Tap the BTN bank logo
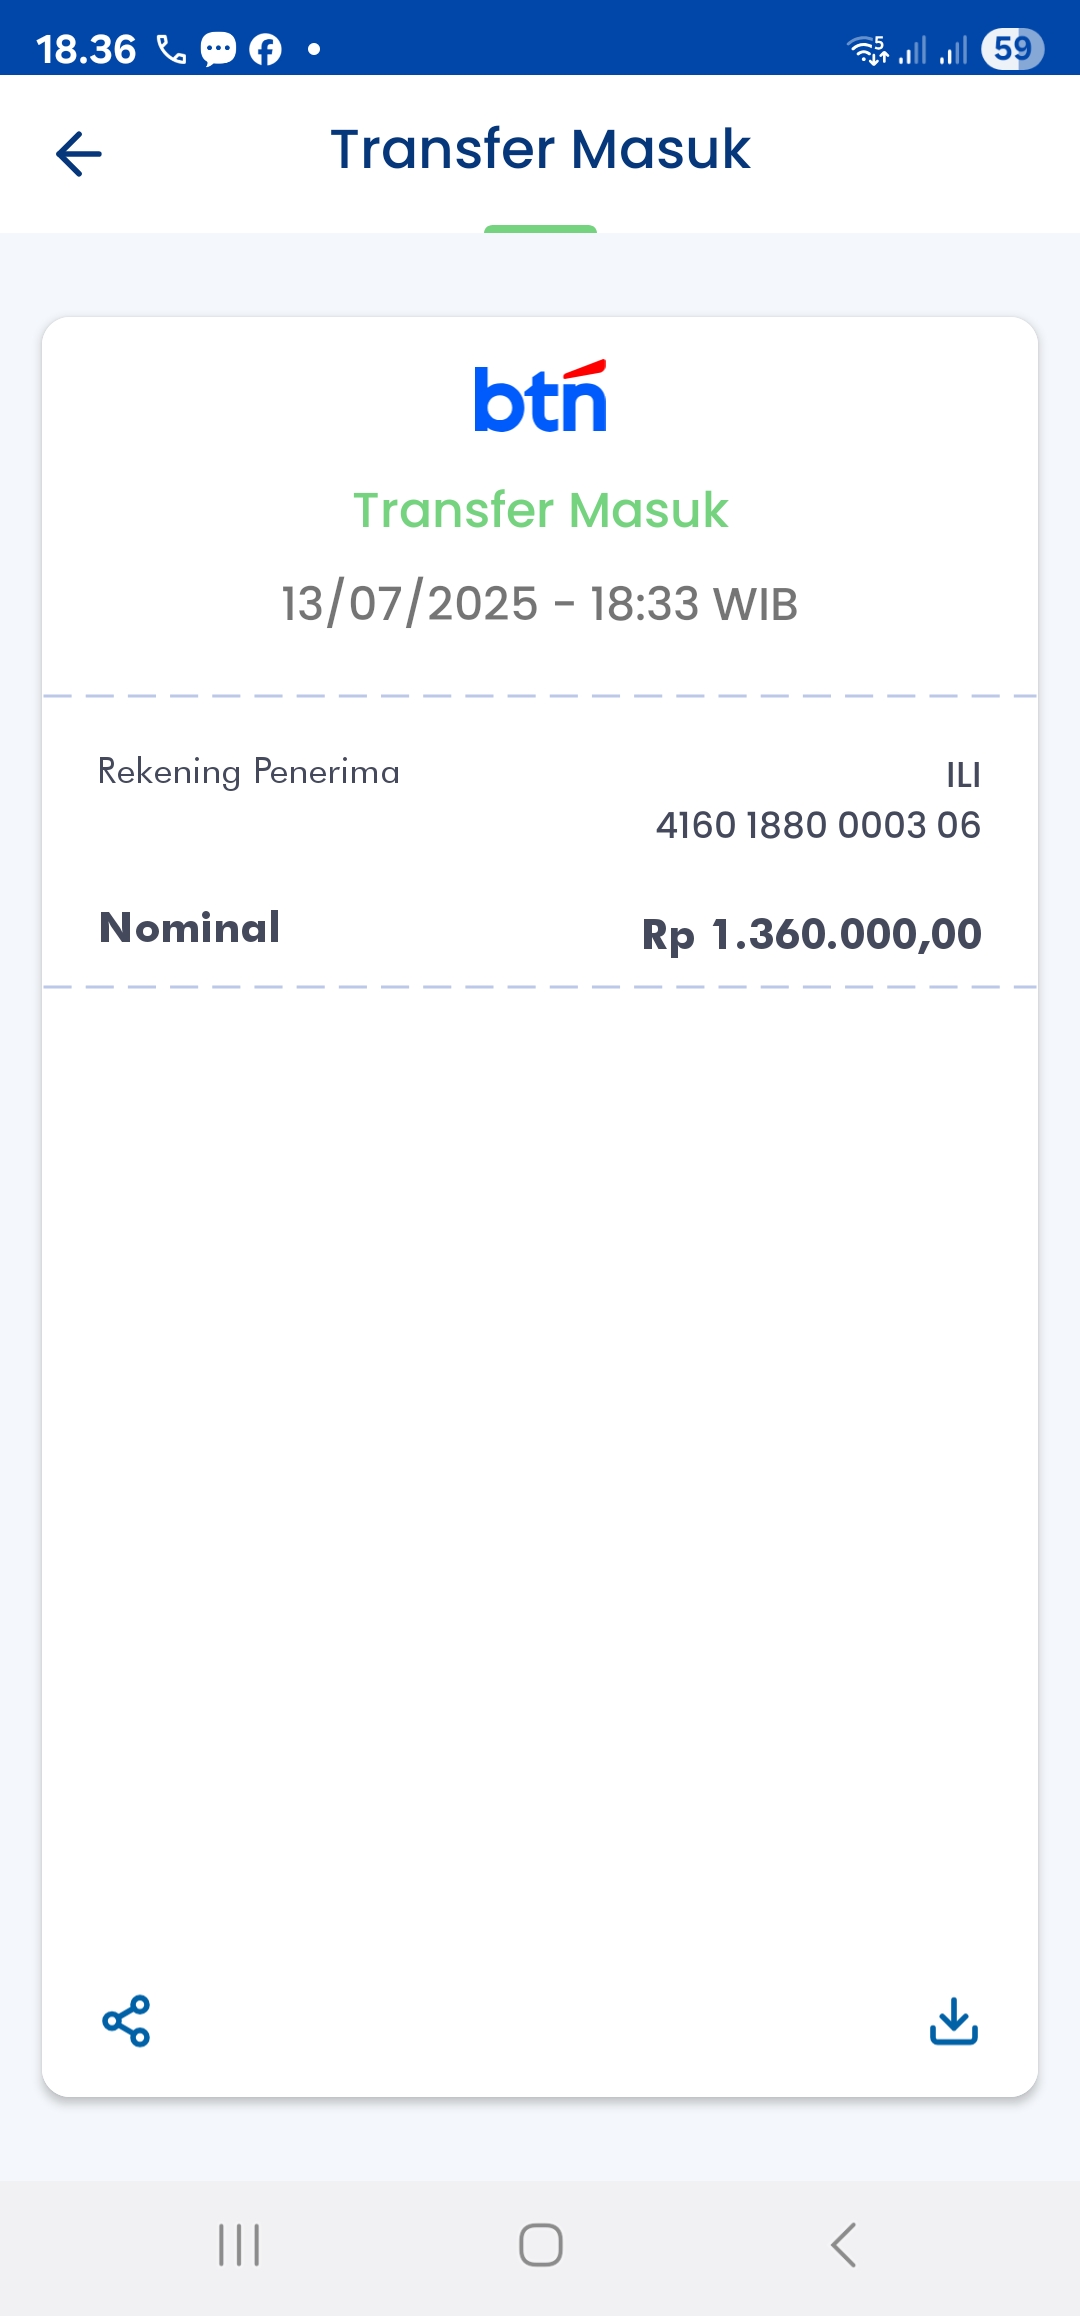 coord(540,397)
